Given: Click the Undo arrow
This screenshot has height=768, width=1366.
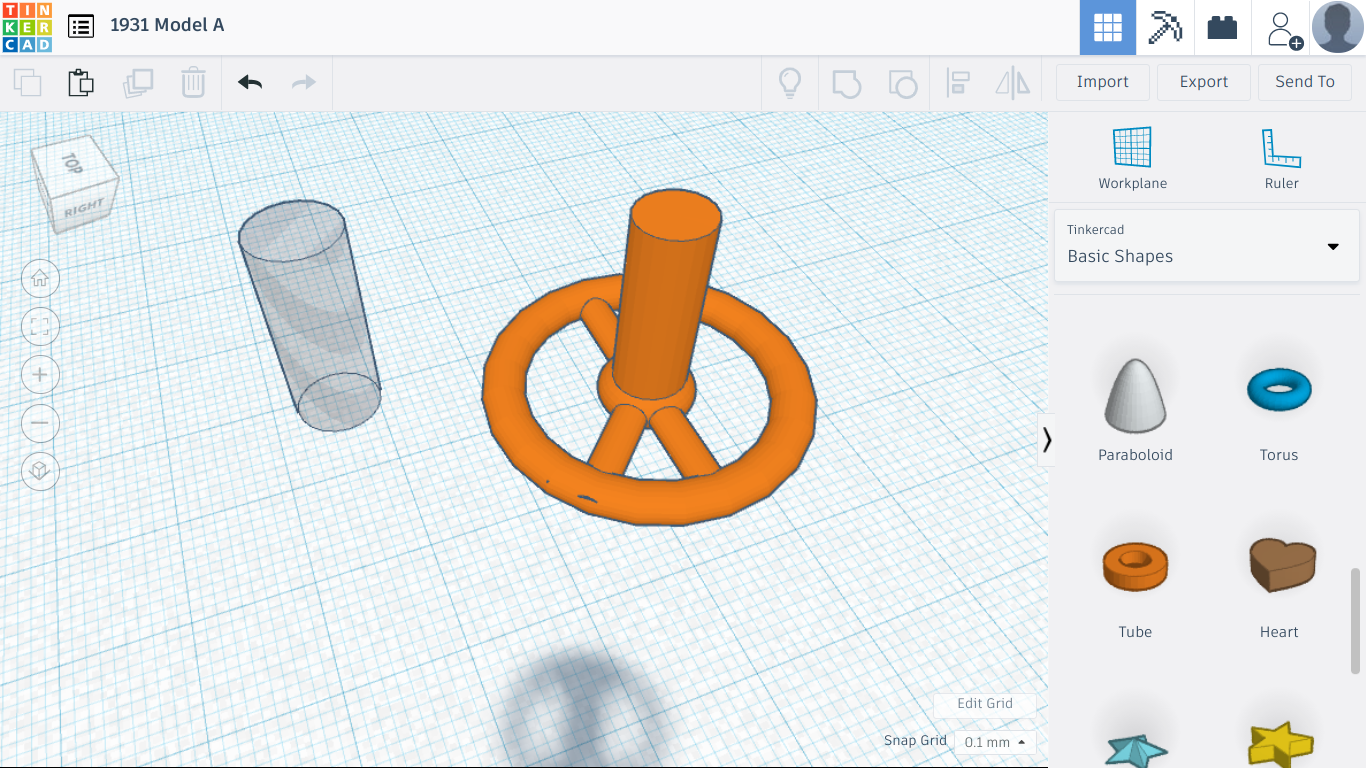Looking at the screenshot, I should click(x=249, y=83).
